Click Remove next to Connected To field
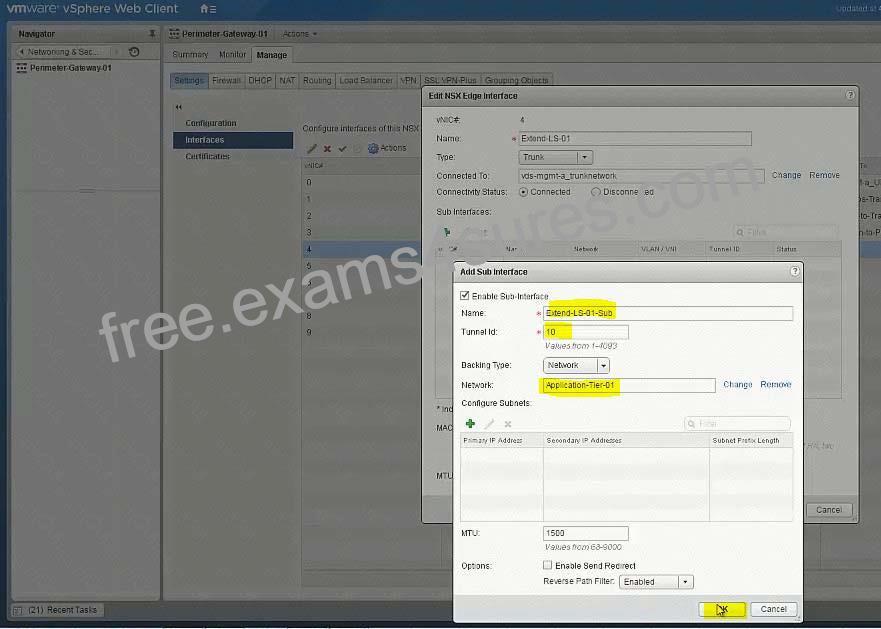 pos(824,175)
